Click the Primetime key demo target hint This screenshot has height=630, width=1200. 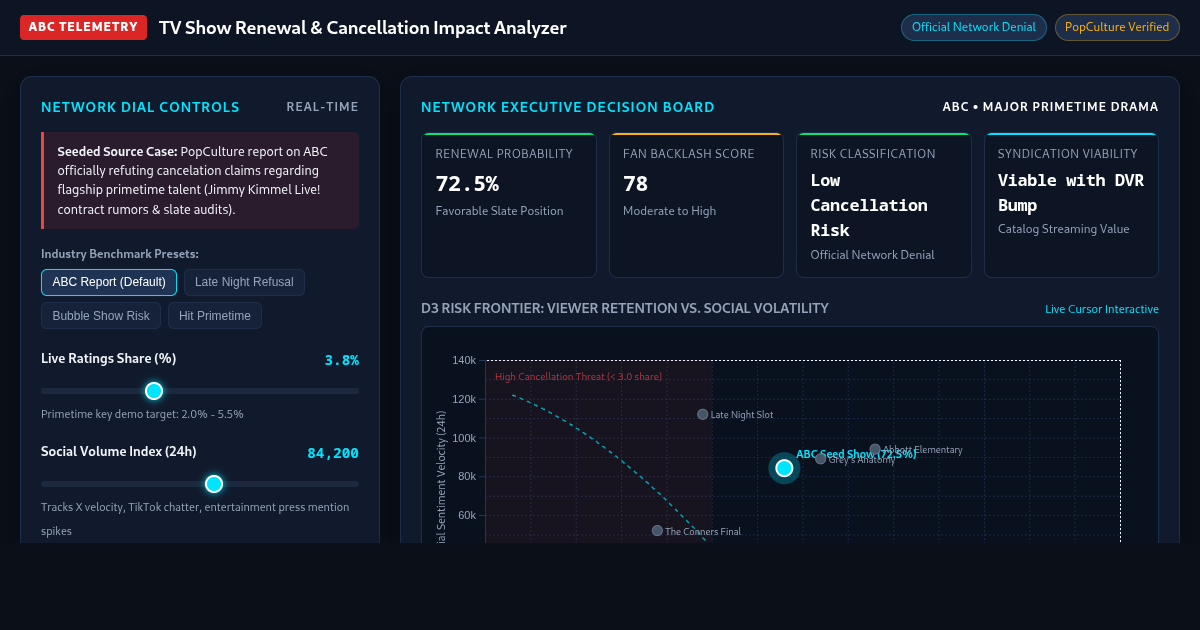(x=142, y=414)
